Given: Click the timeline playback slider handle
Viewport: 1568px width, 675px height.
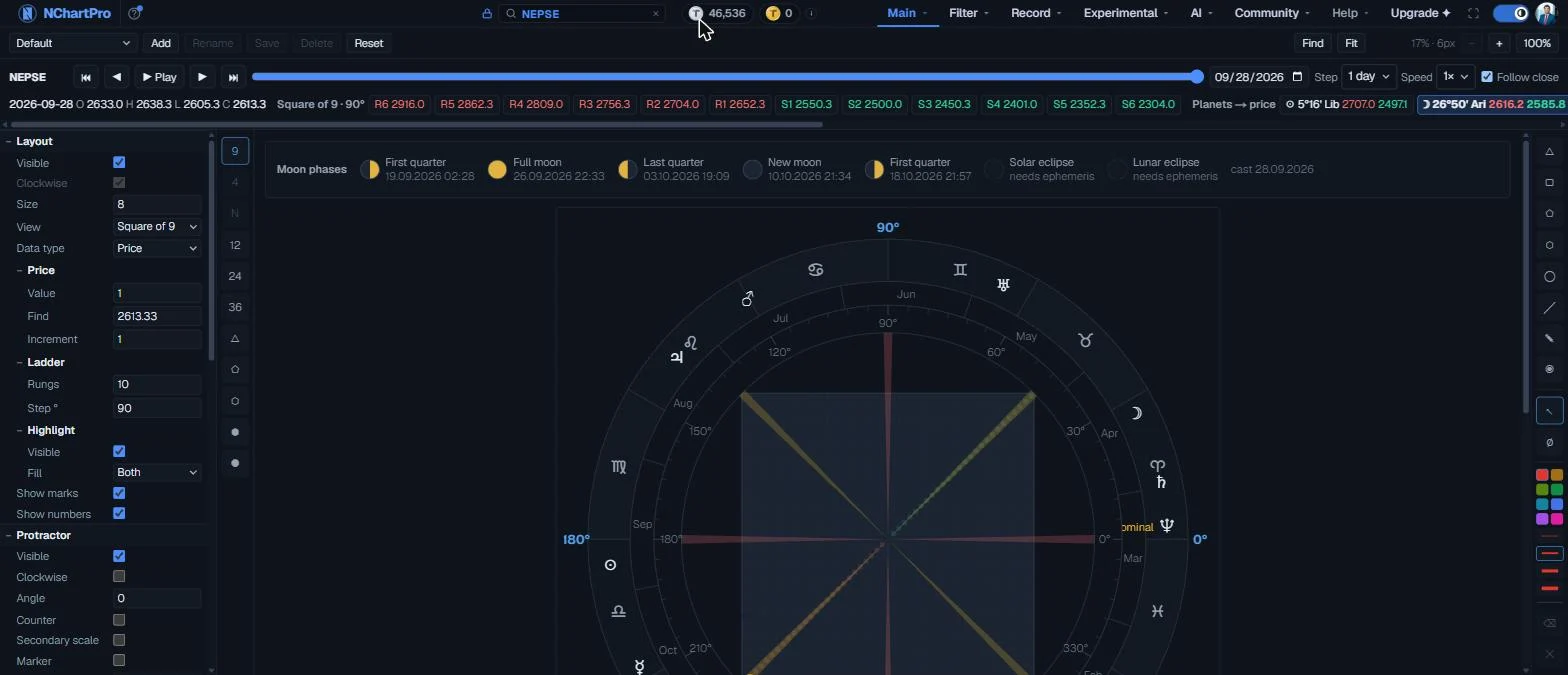Looking at the screenshot, I should pos(1197,77).
